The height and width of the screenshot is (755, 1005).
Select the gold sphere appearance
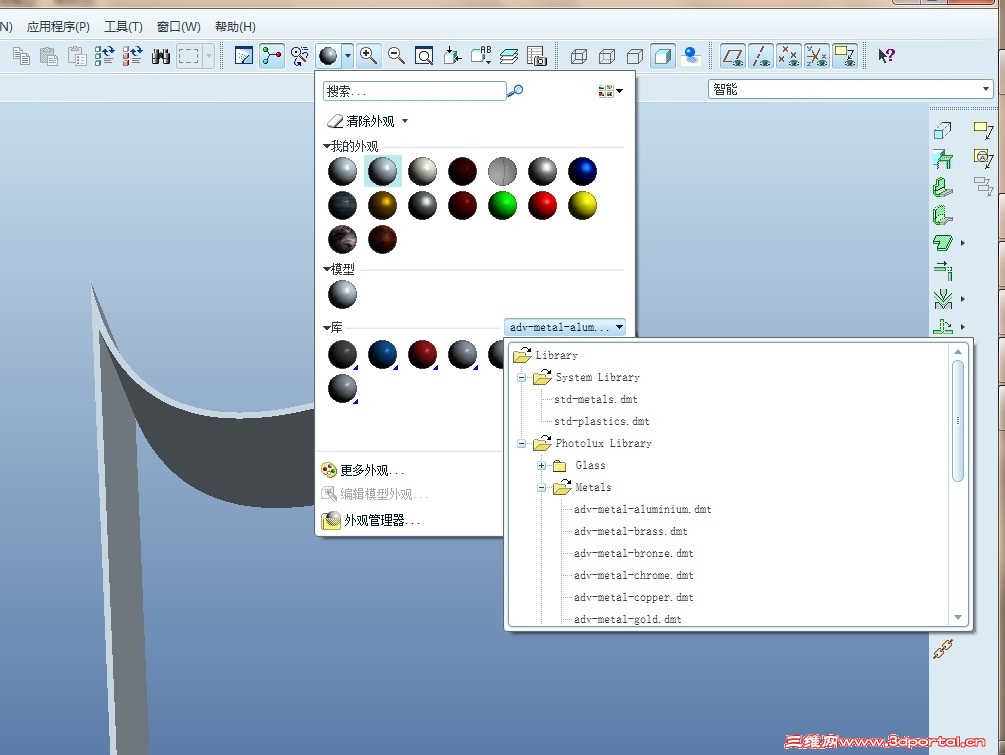click(x=382, y=205)
